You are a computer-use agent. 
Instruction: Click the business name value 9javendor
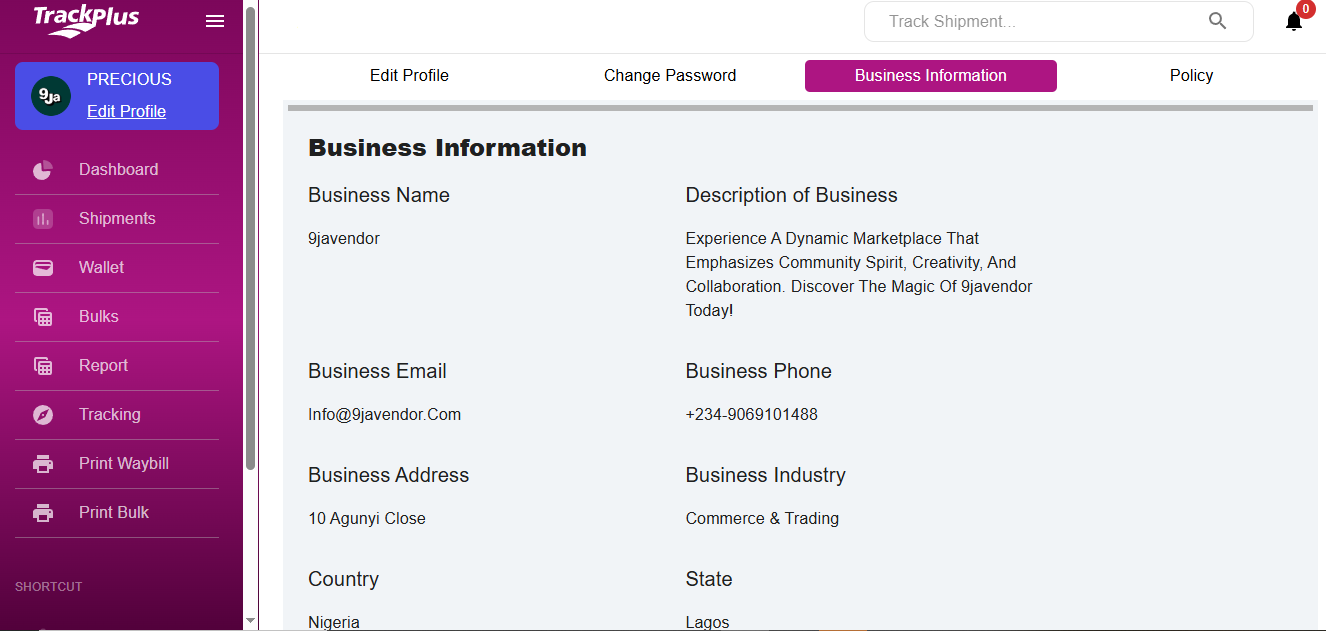tap(344, 239)
